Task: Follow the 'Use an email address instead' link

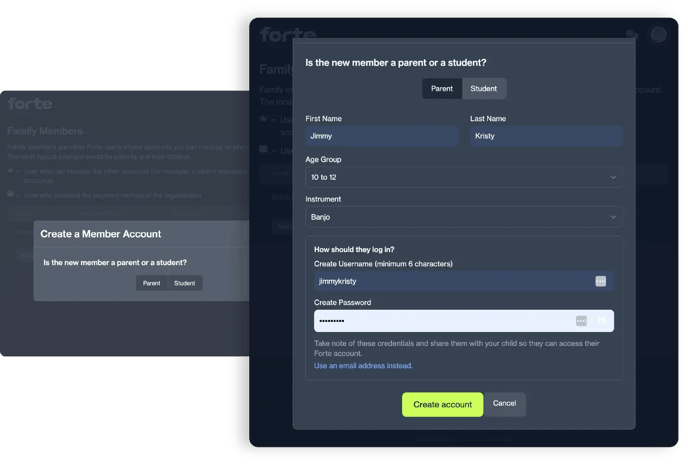Action: 363,366
